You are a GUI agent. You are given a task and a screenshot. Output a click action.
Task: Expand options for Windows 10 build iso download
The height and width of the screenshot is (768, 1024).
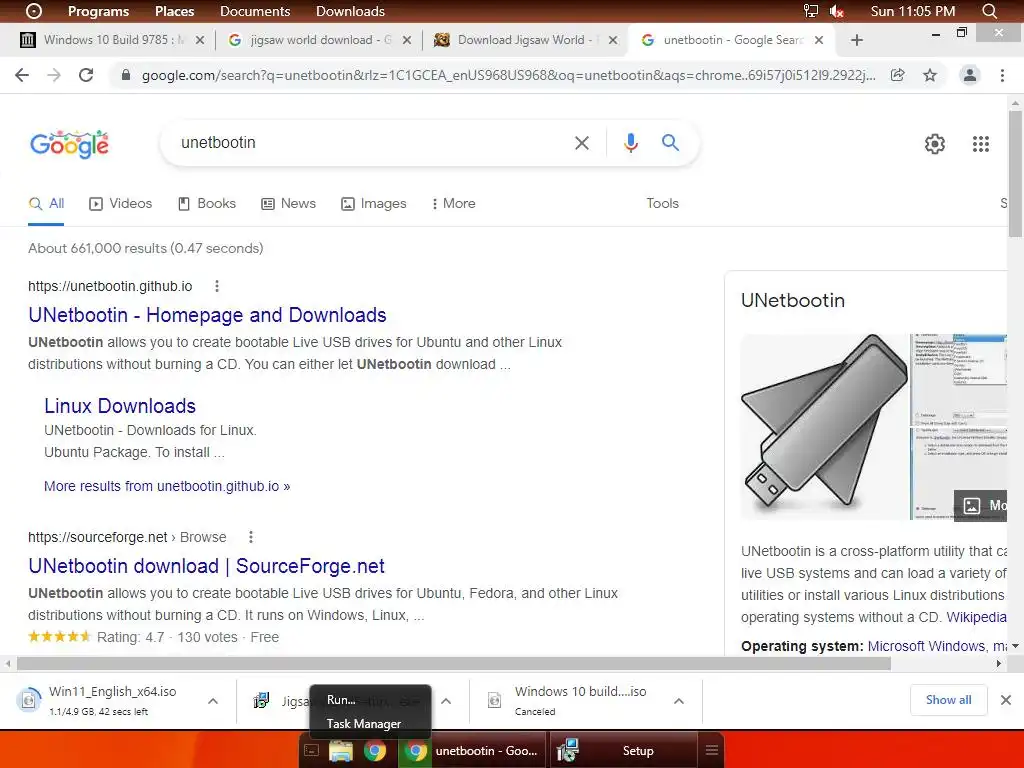click(679, 701)
